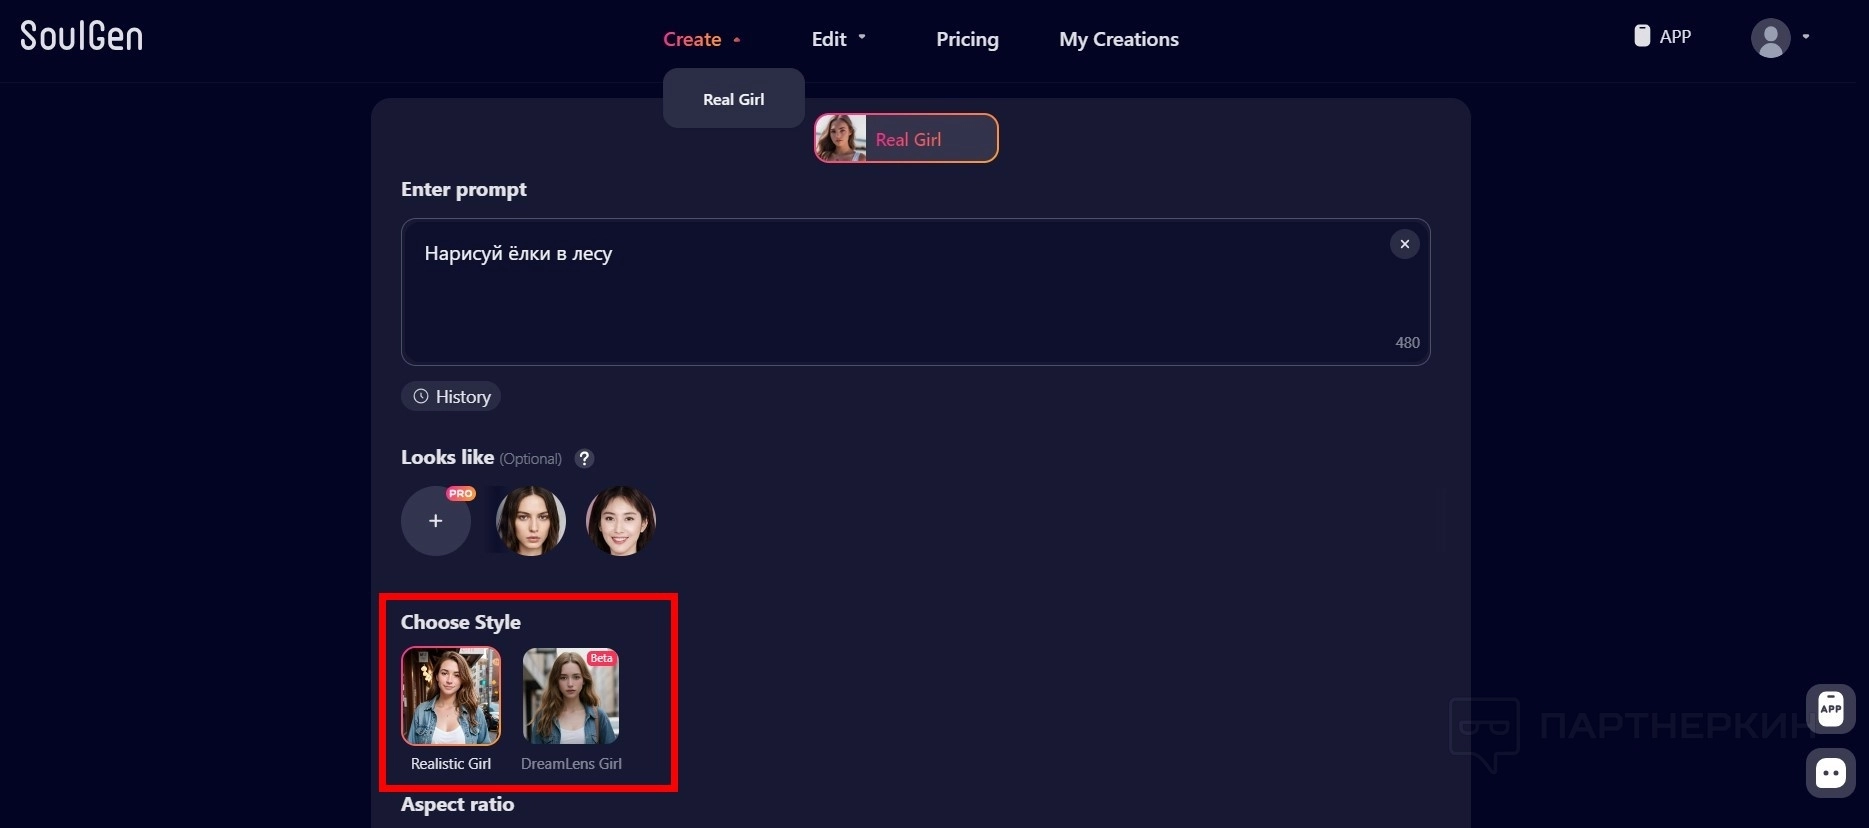This screenshot has height=828, width=1869.
Task: Add a custom face with plus button
Action: pos(436,521)
